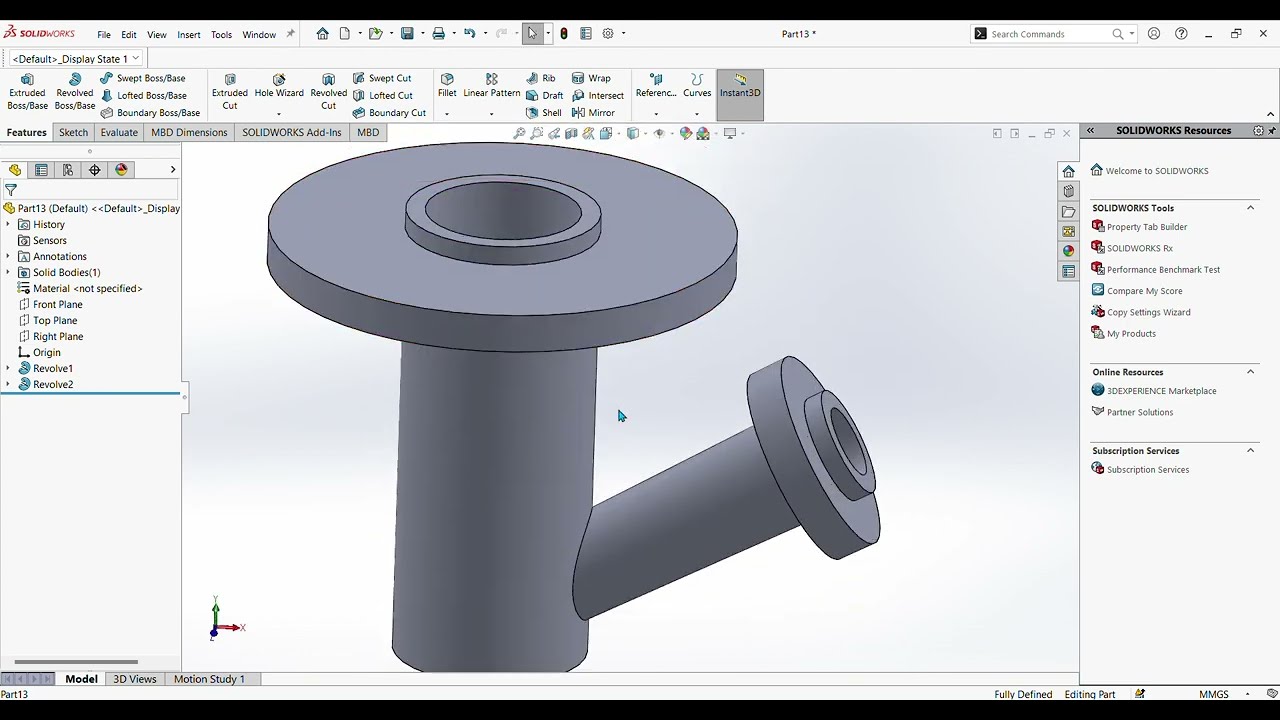The width and height of the screenshot is (1280, 720).
Task: Switch to ConfigurationManager tab icon
Action: (68, 170)
